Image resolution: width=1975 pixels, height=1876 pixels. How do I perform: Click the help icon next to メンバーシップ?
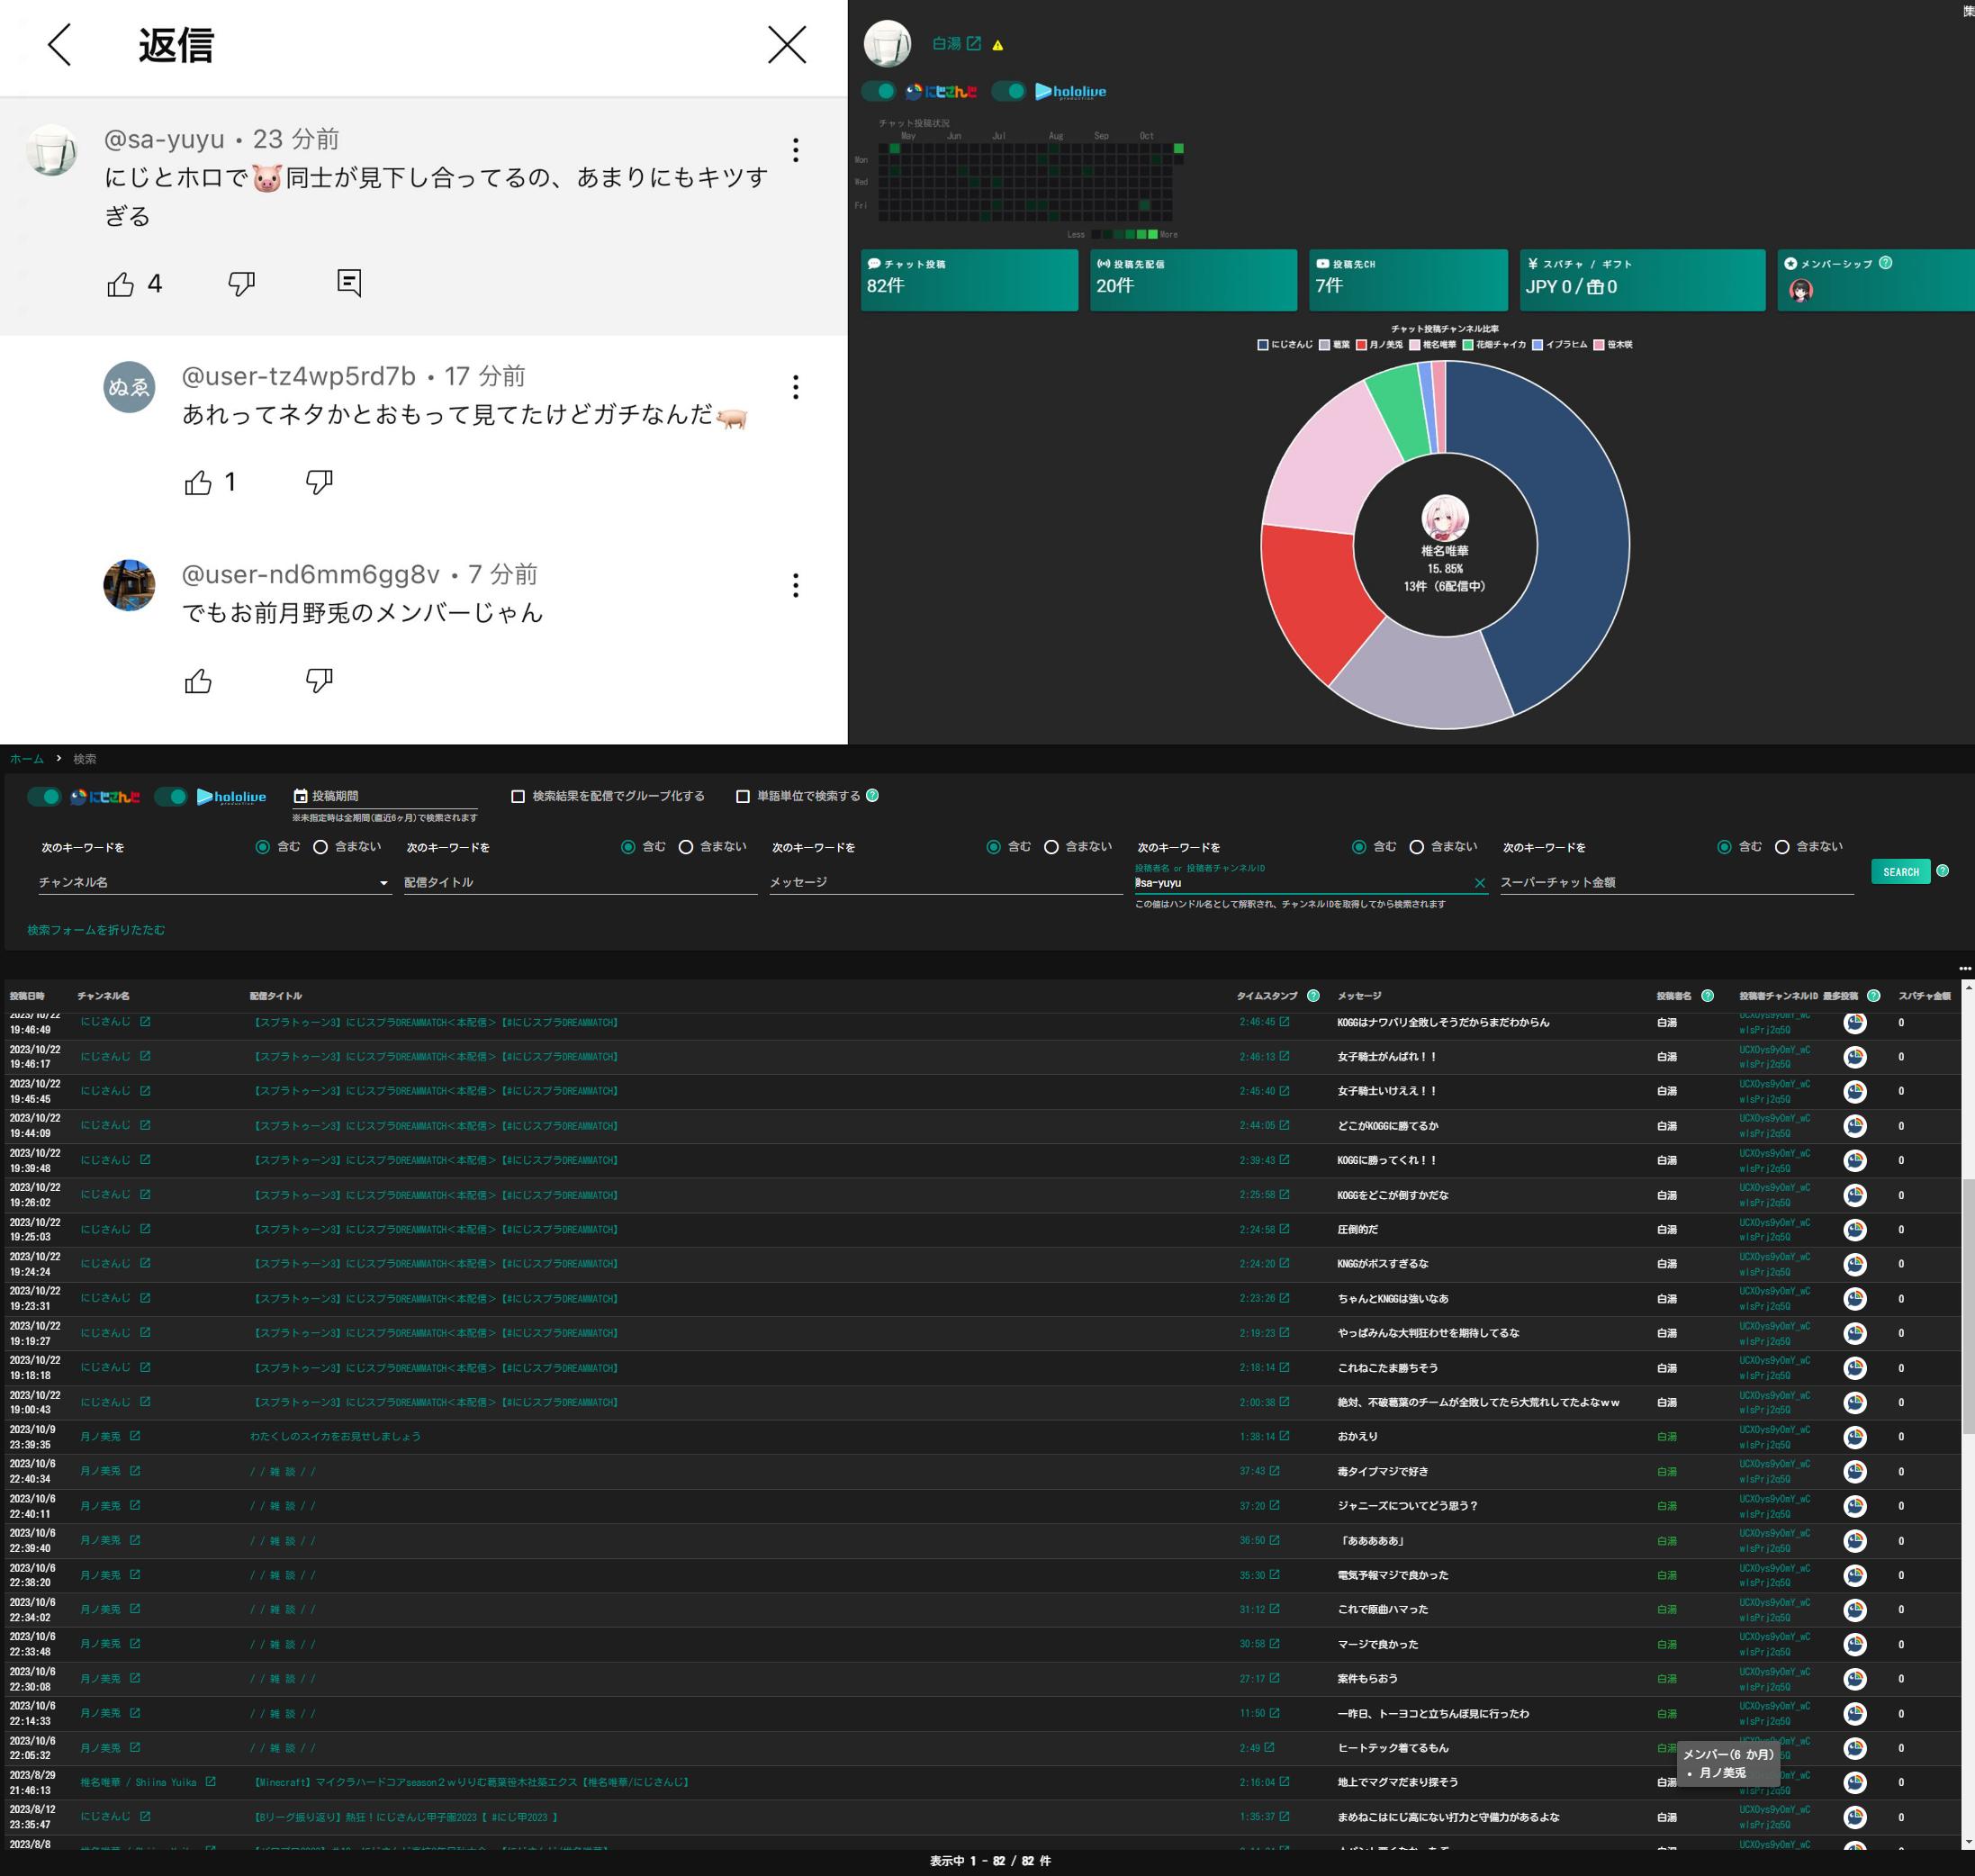(1885, 263)
